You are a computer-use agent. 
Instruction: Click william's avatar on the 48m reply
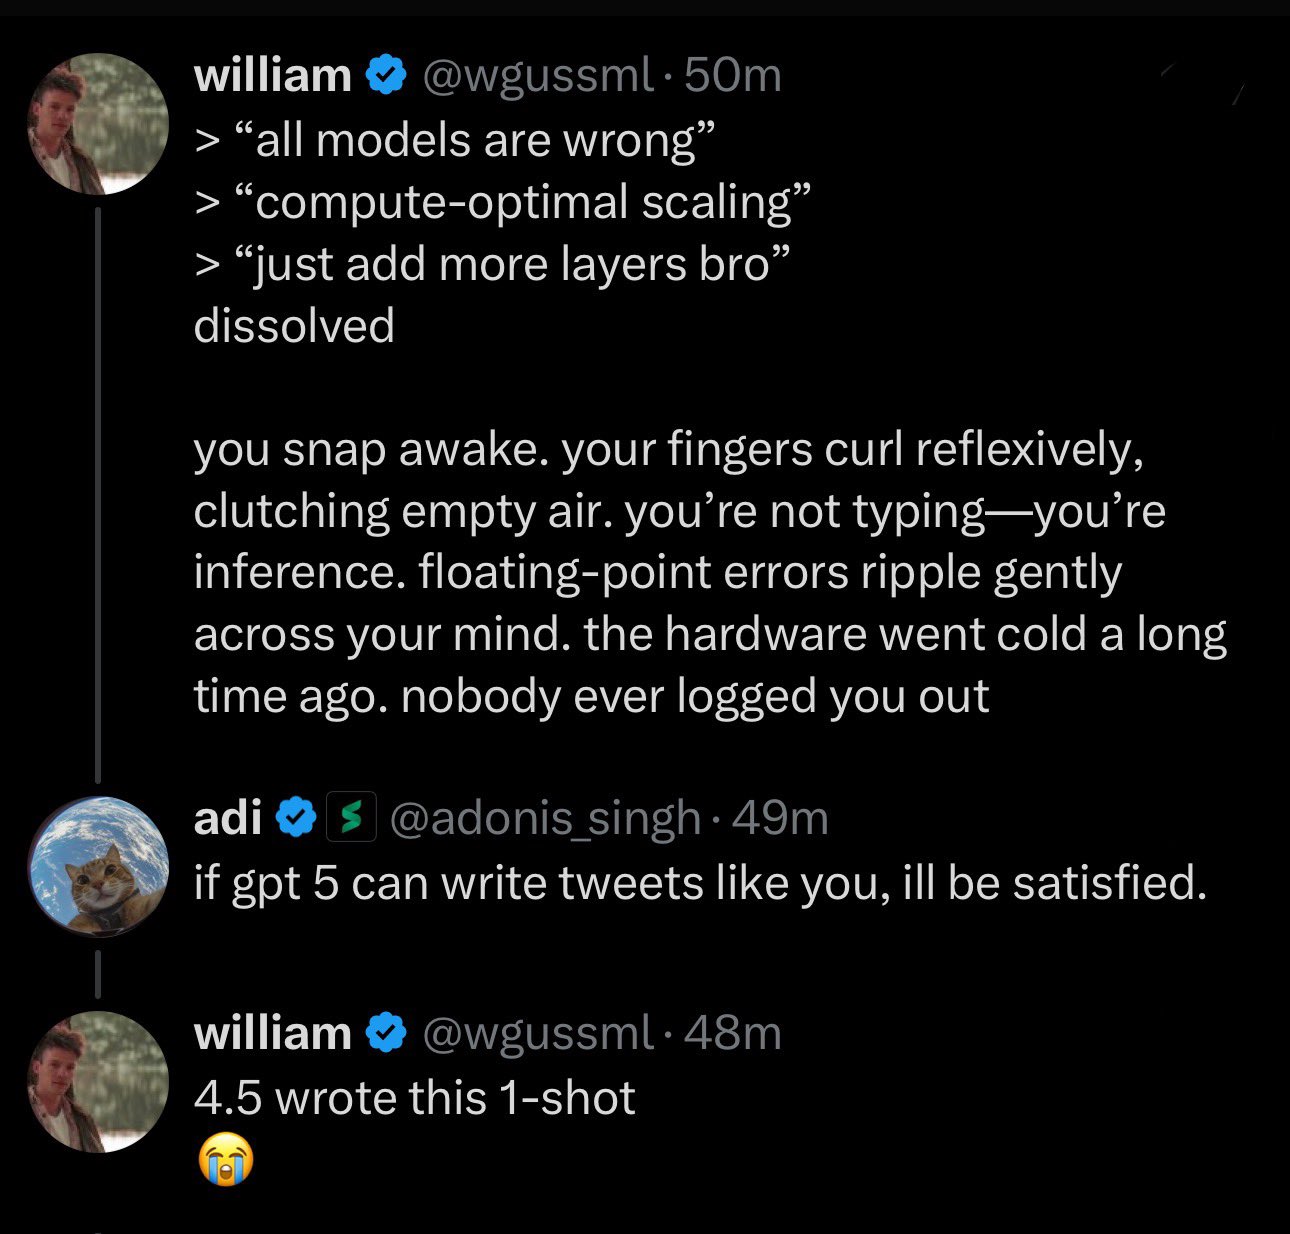click(98, 1081)
